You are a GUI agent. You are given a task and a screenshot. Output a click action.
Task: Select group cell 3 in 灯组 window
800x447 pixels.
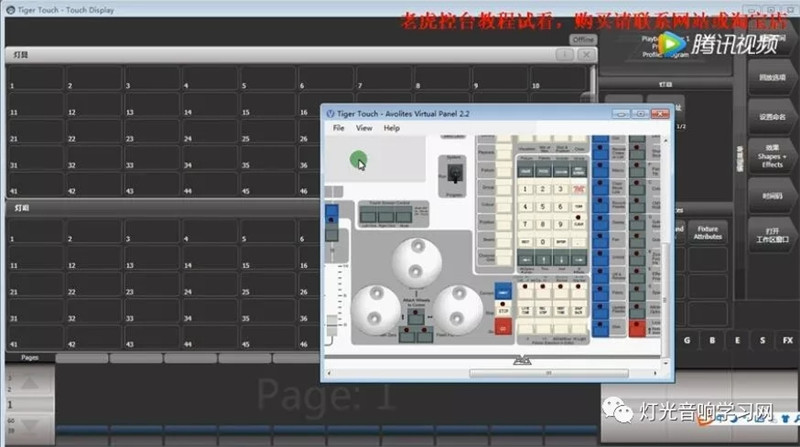pos(152,231)
